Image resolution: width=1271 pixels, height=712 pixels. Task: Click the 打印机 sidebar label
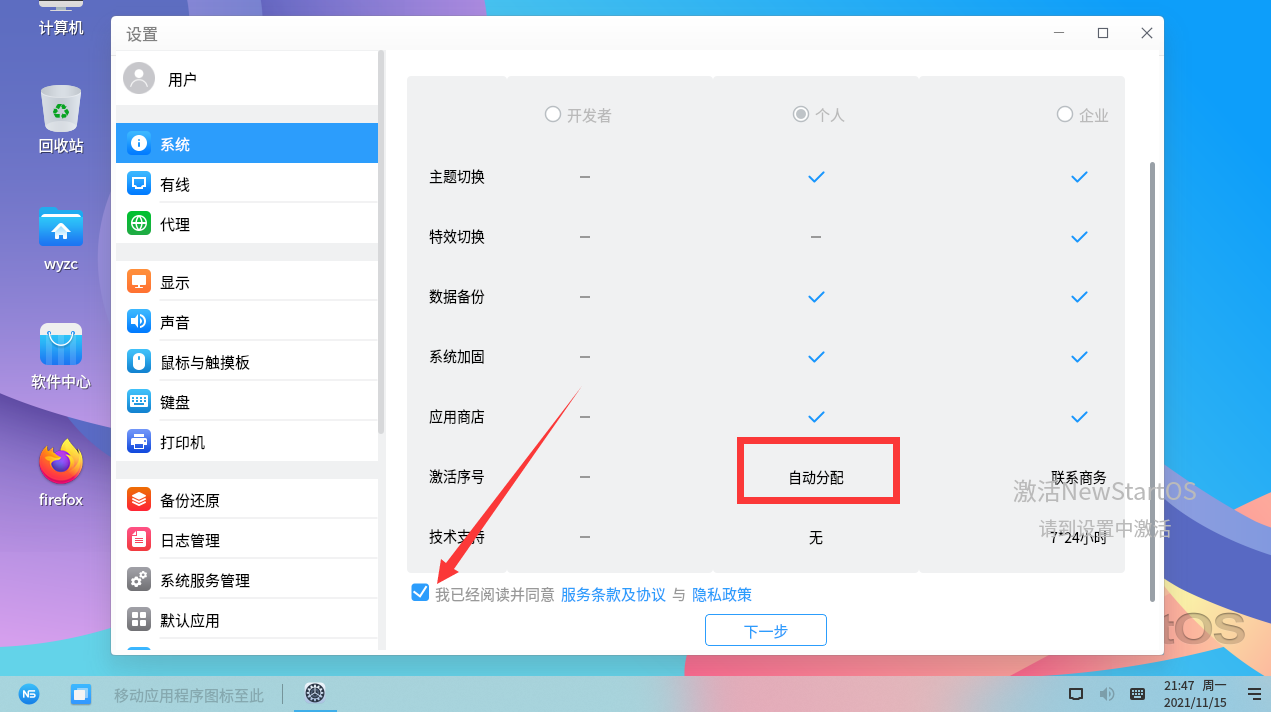(x=183, y=443)
